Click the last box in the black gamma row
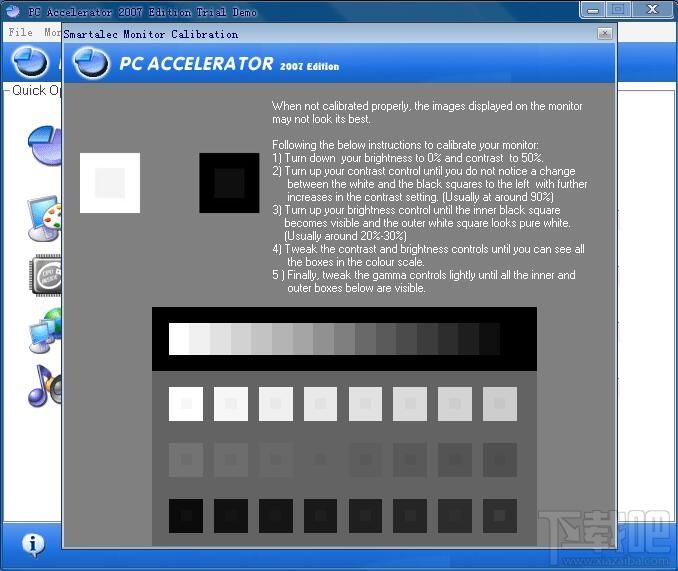 (500, 516)
